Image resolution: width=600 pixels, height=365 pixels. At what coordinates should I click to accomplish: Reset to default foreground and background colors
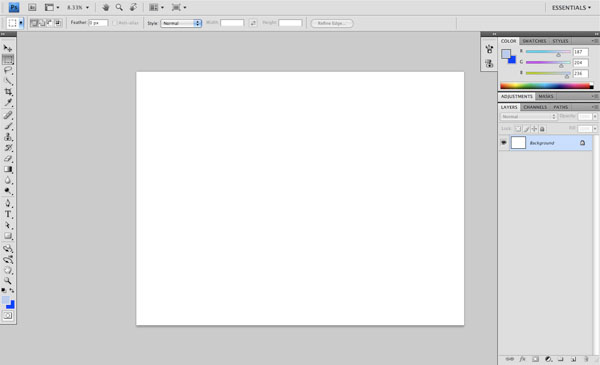coord(4,290)
